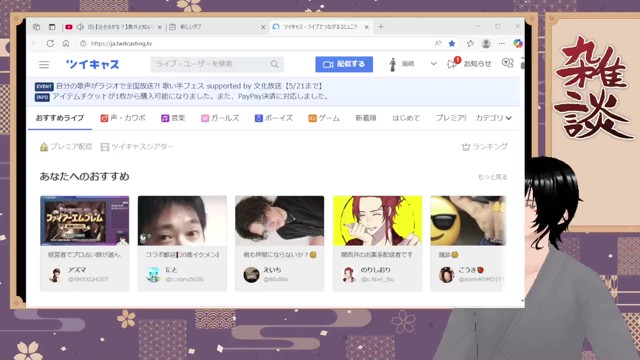Click stream title 関西弁のお薬系配信者です

tap(377, 255)
